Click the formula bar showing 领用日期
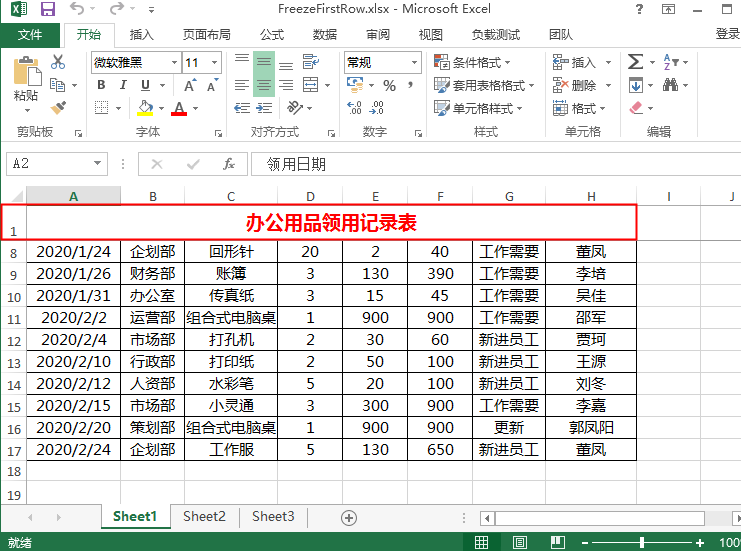Image resolution: width=741 pixels, height=551 pixels. point(496,164)
